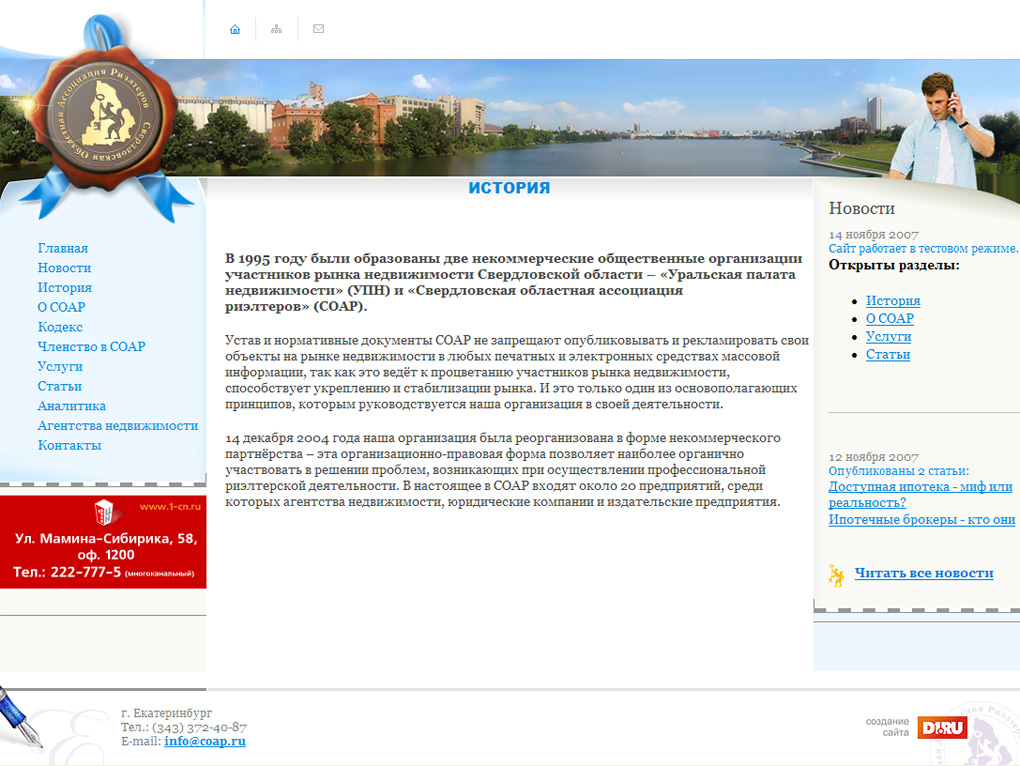Image resolution: width=1020 pixels, height=766 pixels.
Task: Go to Агентства недвижимости page
Action: (118, 426)
